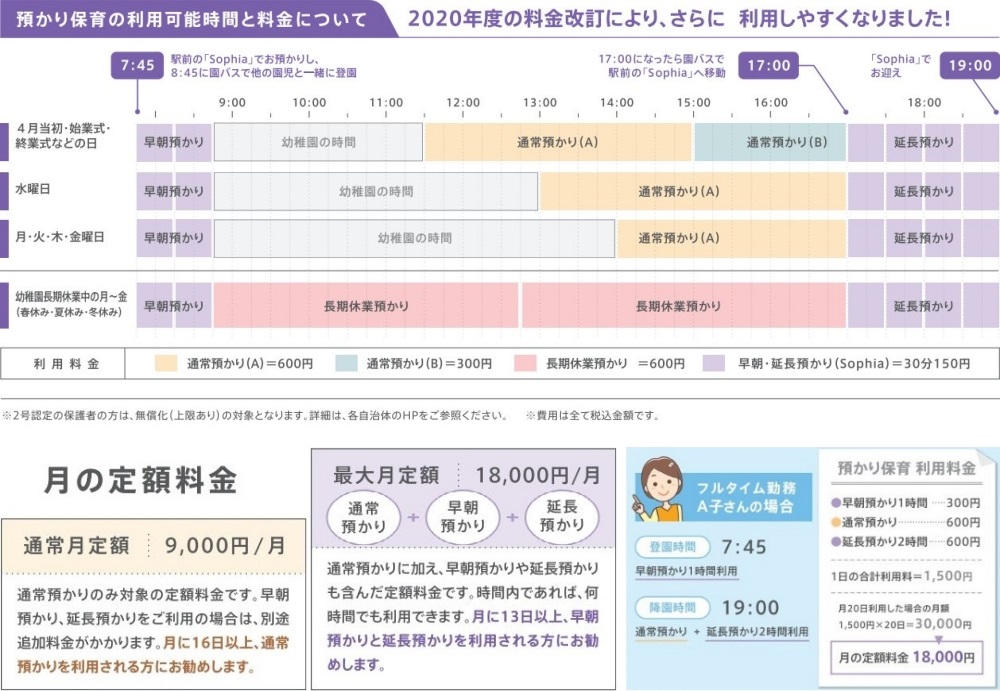Viewport: 1000px width, 691px height.
Task: Click the 12:00 label on the time axis
Action: [463, 102]
